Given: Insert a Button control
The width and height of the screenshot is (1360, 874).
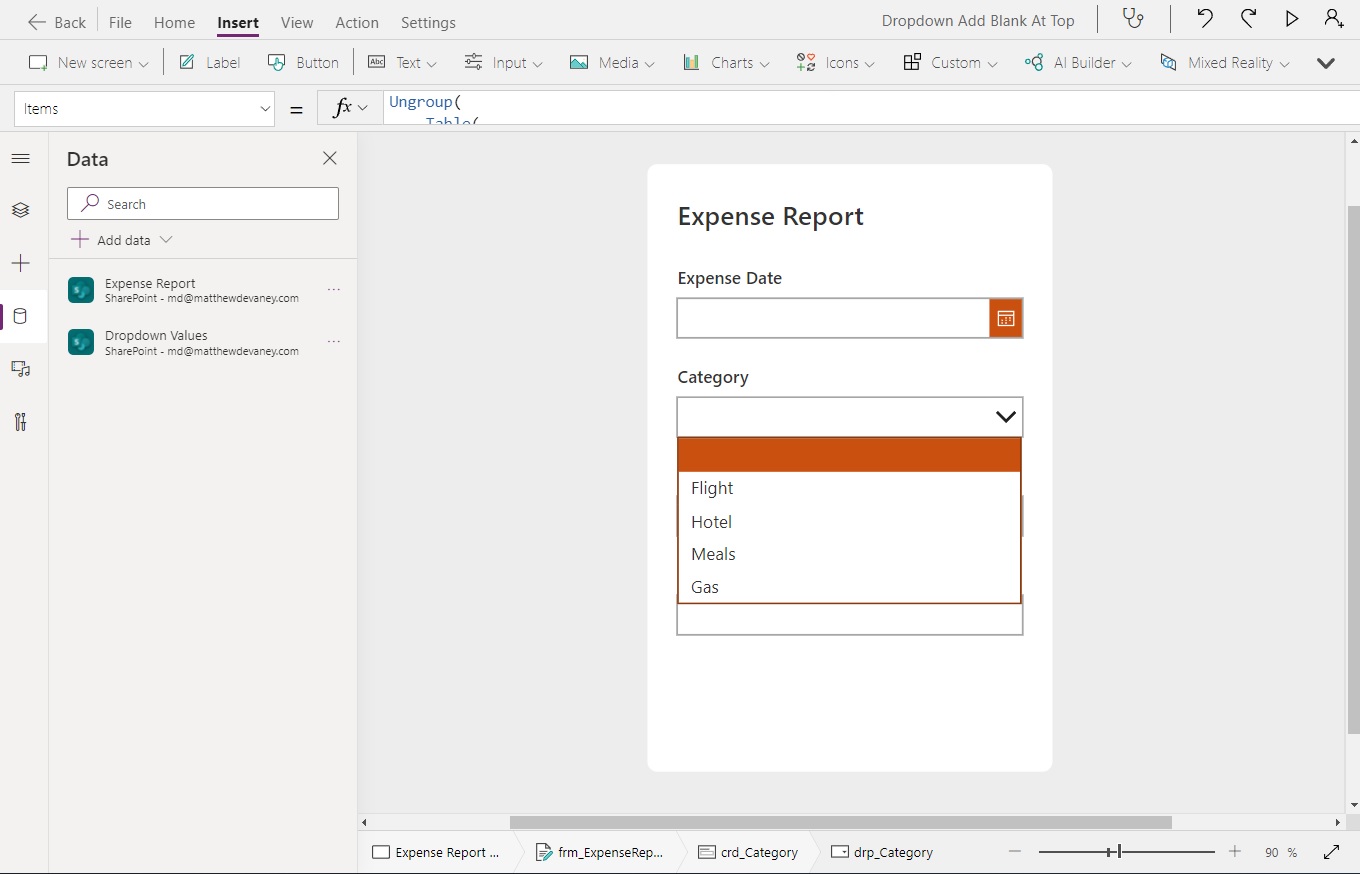Looking at the screenshot, I should pyautogui.click(x=304, y=62).
